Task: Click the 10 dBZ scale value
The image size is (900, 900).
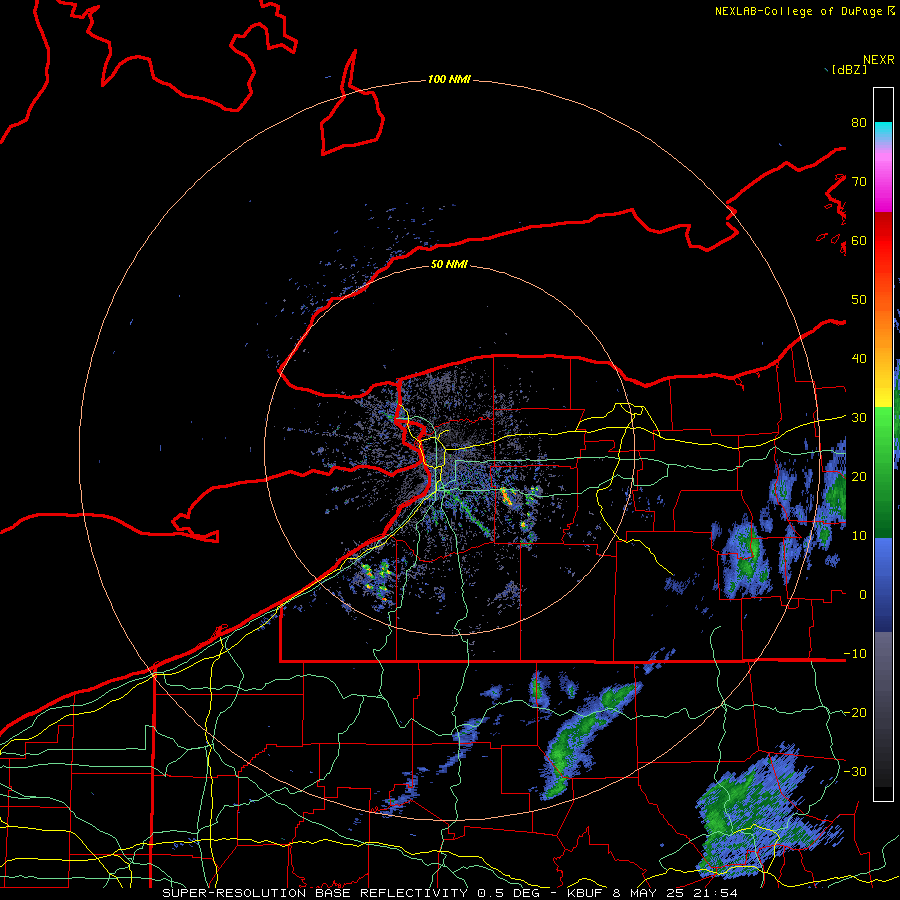Action: 859,536
